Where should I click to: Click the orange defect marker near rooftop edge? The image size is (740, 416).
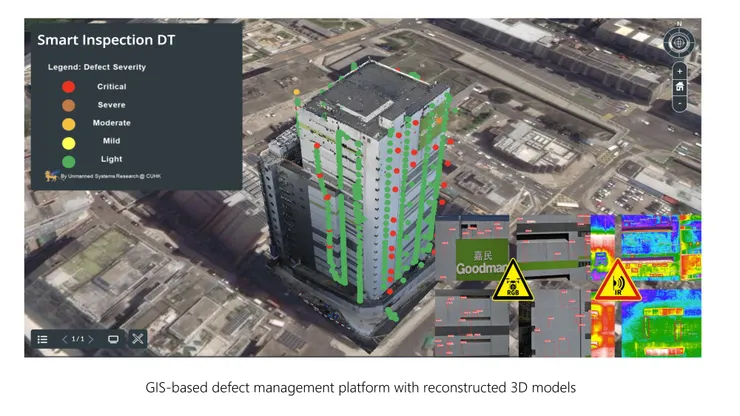(296, 92)
